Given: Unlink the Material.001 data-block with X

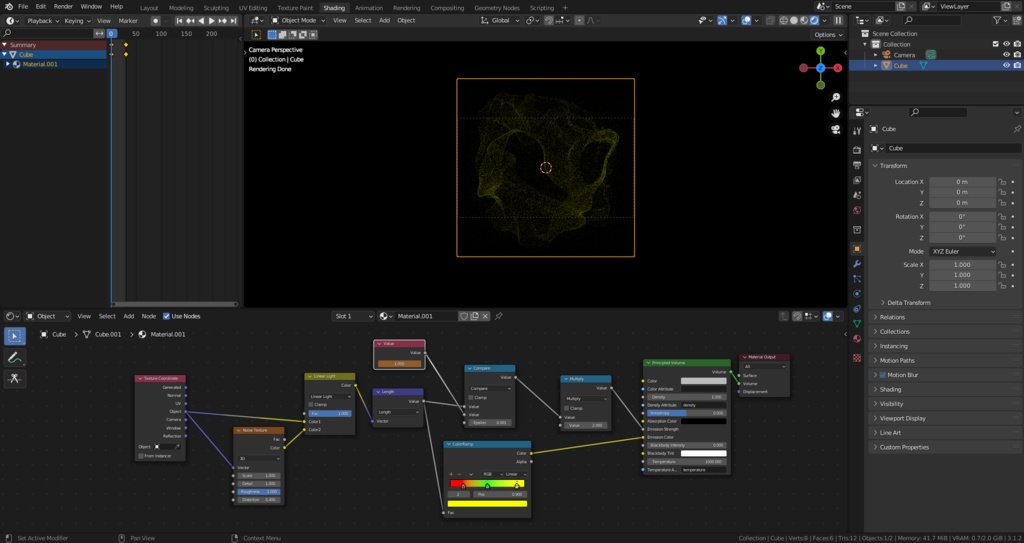Looking at the screenshot, I should pyautogui.click(x=485, y=316).
